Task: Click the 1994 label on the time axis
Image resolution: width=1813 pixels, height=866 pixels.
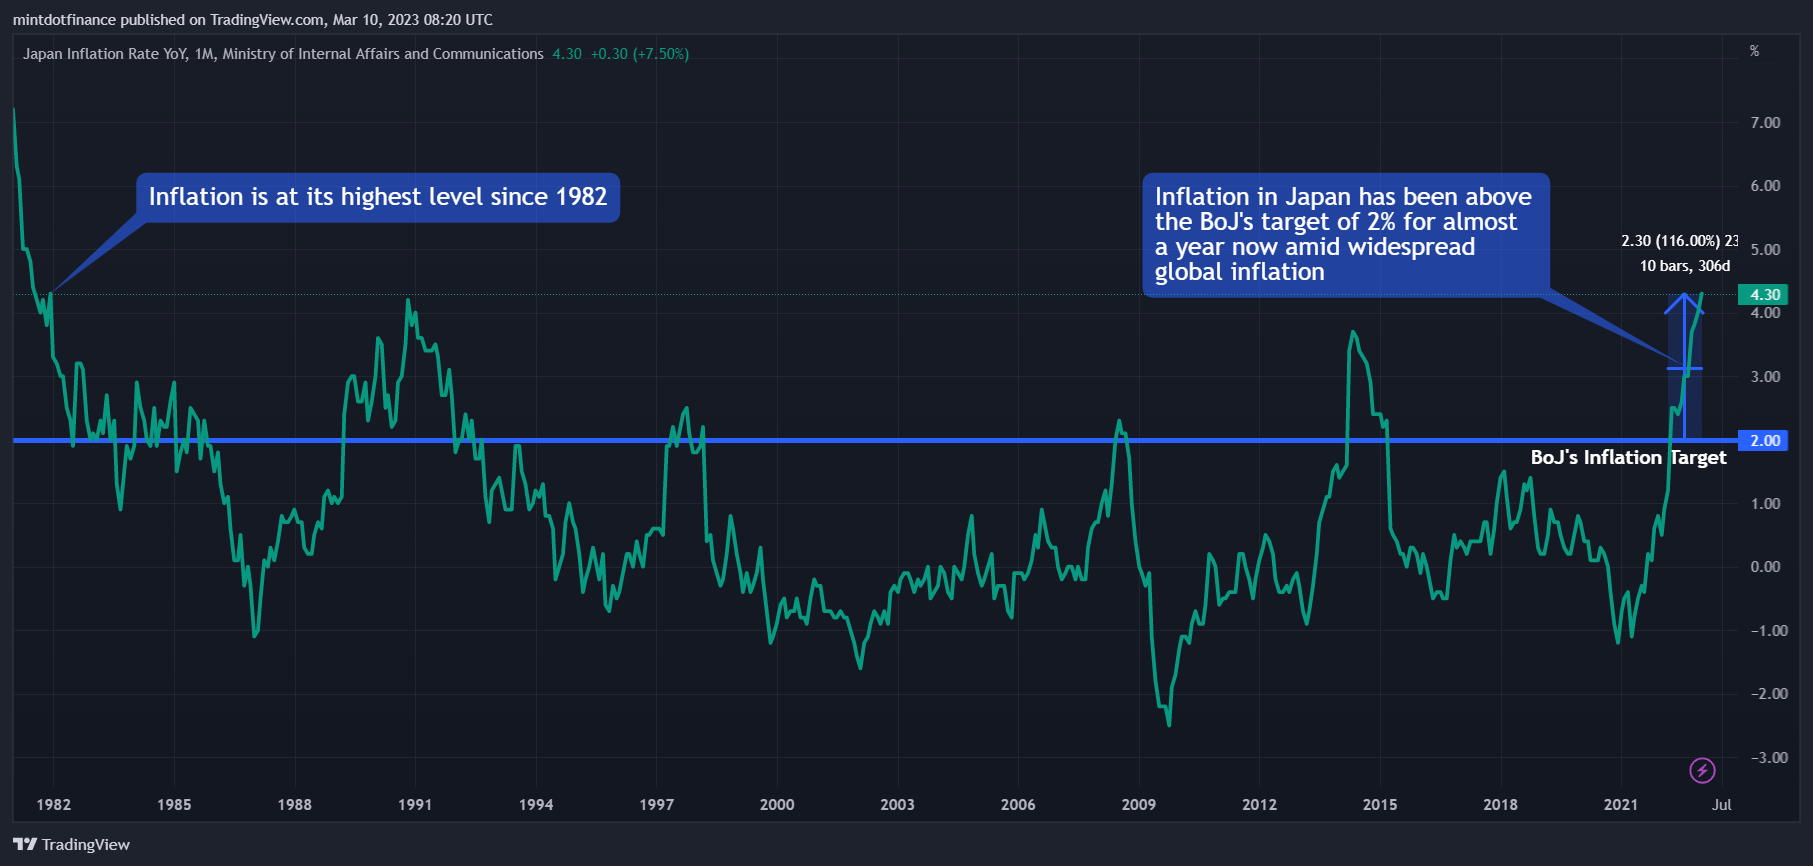Action: coord(536,805)
